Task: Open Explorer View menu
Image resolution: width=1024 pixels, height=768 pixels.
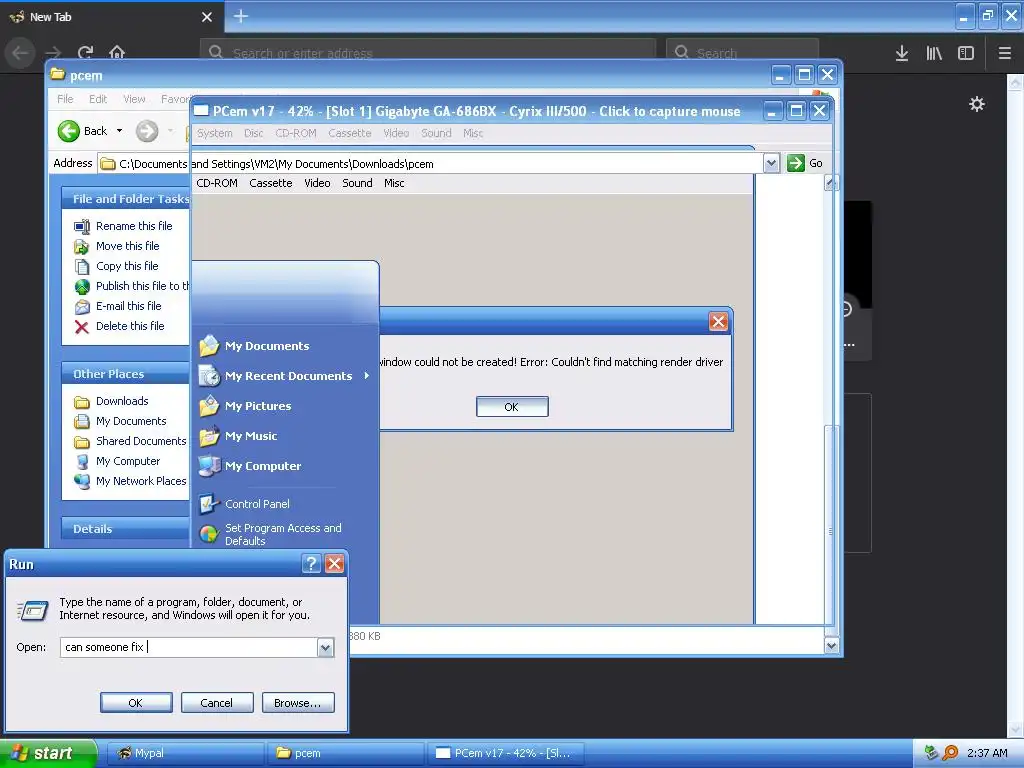Action: tap(134, 99)
